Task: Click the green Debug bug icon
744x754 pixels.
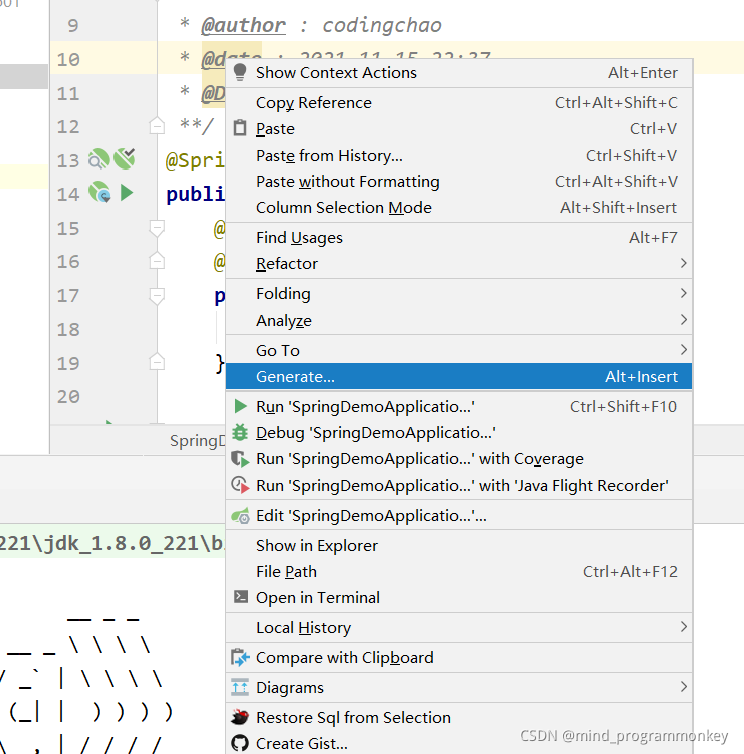Action: [240, 432]
